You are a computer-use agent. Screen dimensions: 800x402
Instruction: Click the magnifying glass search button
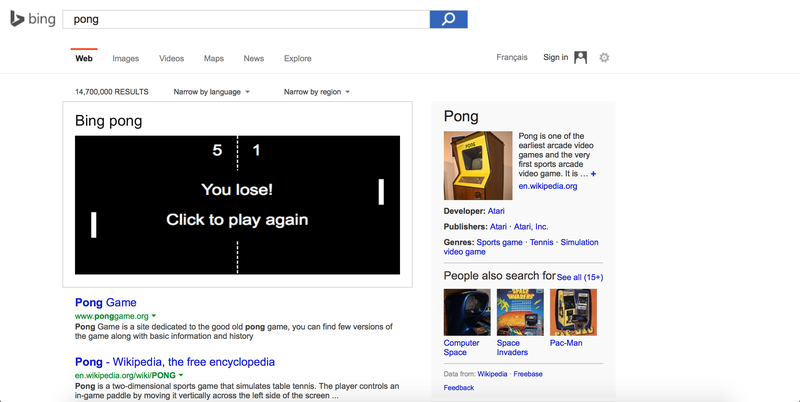tap(448, 19)
